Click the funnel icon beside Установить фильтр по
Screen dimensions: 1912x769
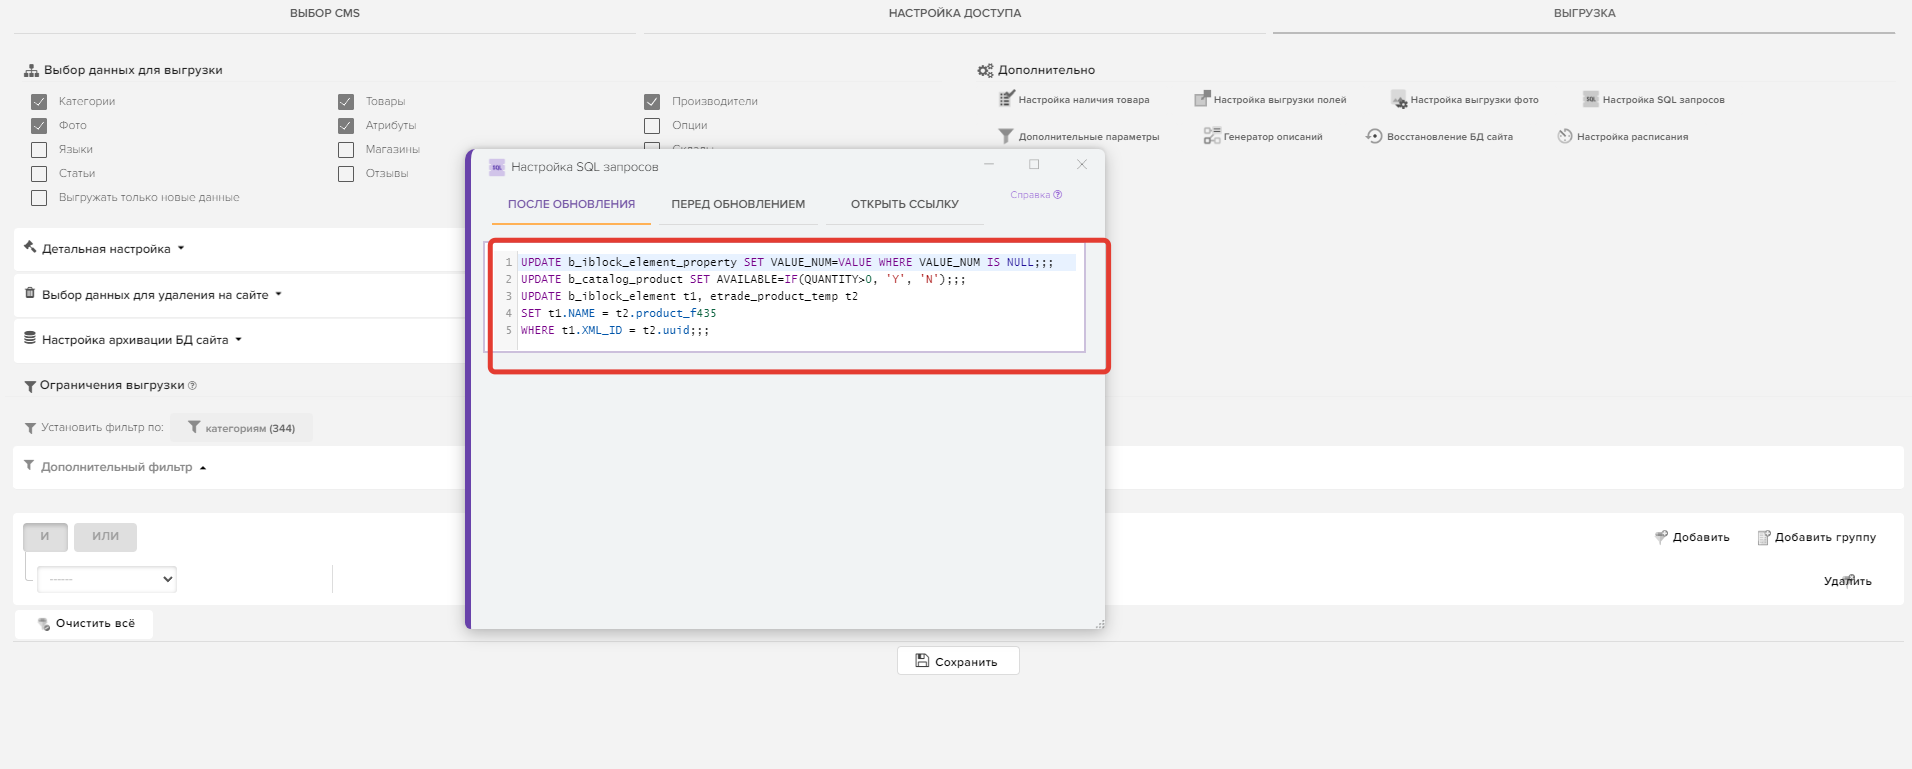pyautogui.click(x=30, y=428)
